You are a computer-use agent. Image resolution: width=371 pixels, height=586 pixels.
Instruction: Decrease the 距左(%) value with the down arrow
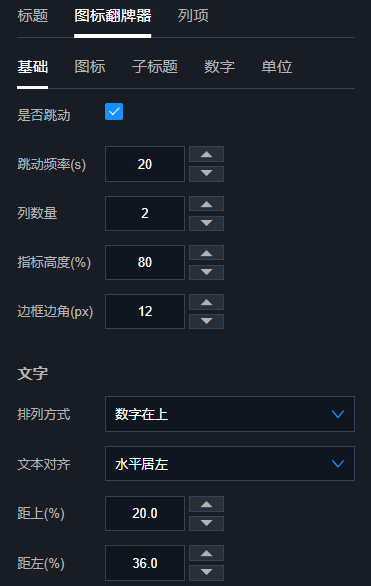(206, 572)
